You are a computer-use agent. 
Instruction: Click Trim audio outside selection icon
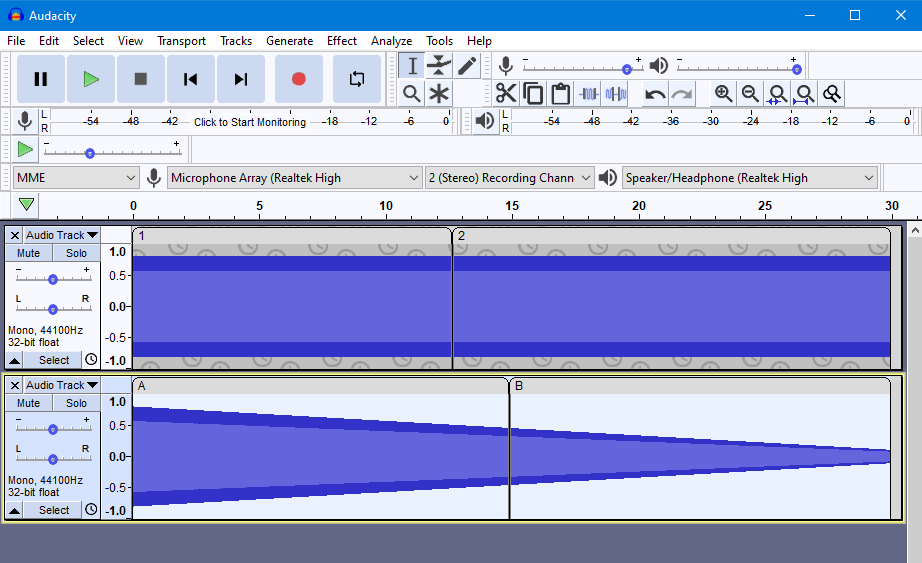pos(589,94)
